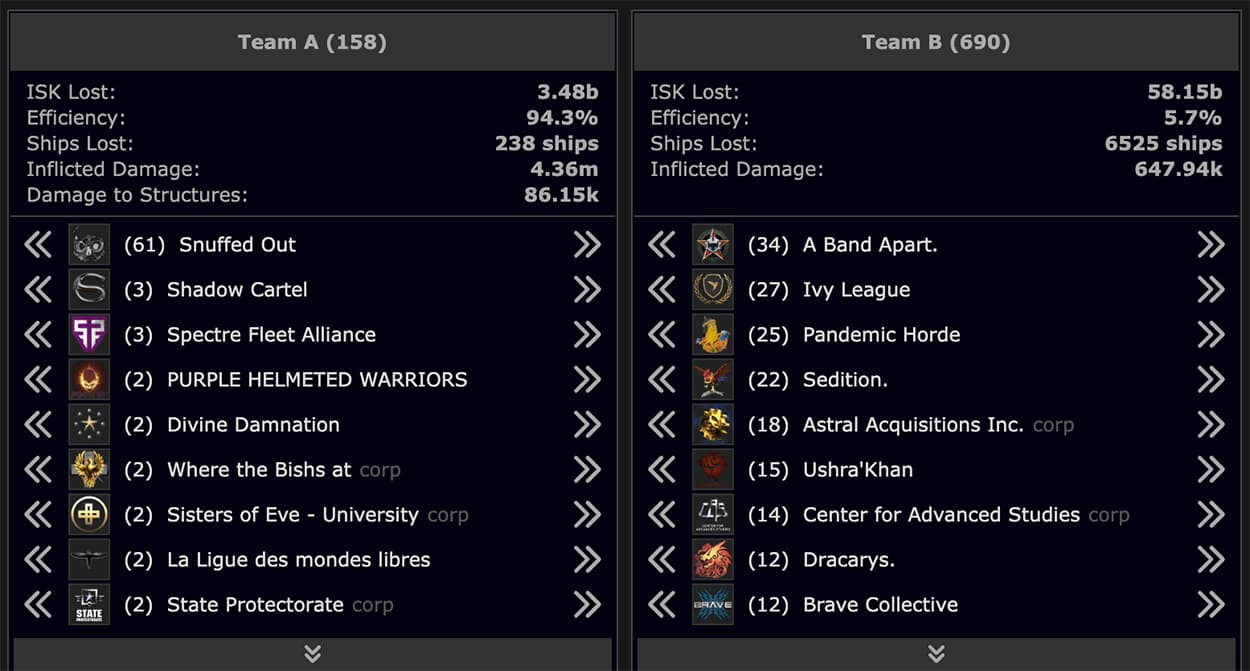The image size is (1250, 671).
Task: Open the PURPLE HELMETED WARRIORS entry
Action: (x=317, y=380)
